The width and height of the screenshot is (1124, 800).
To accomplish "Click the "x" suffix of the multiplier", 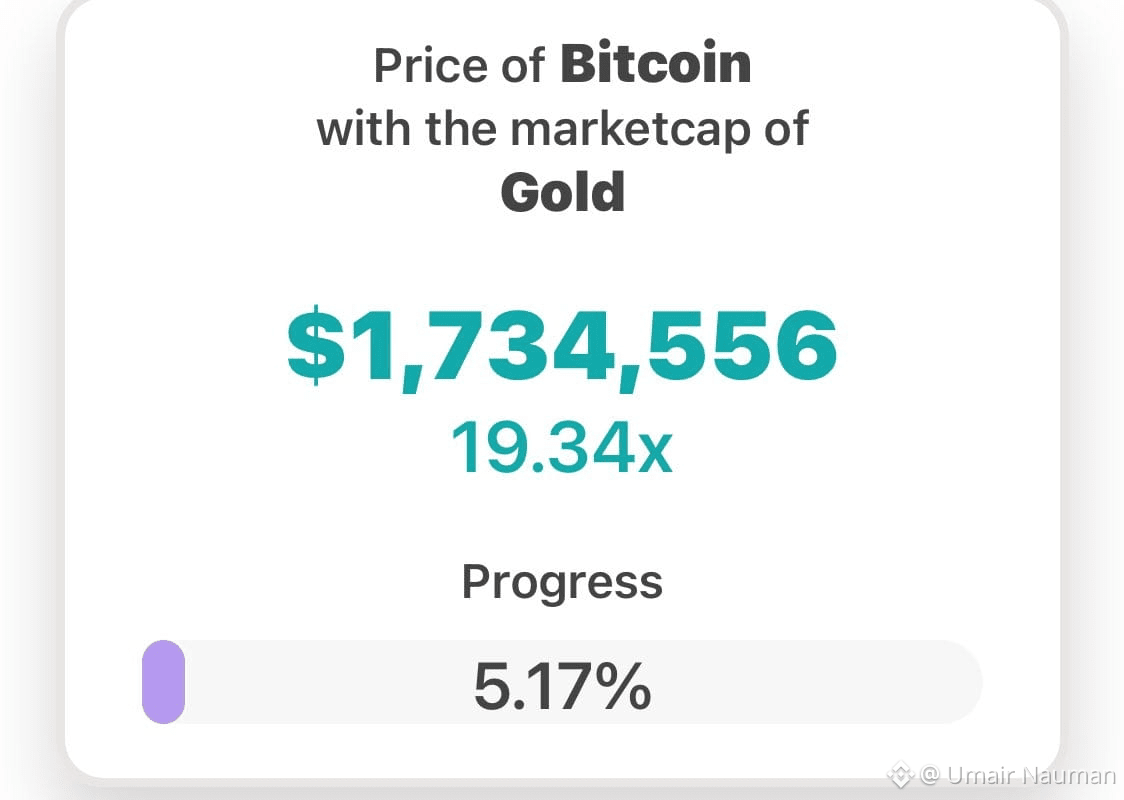I will (x=655, y=454).
